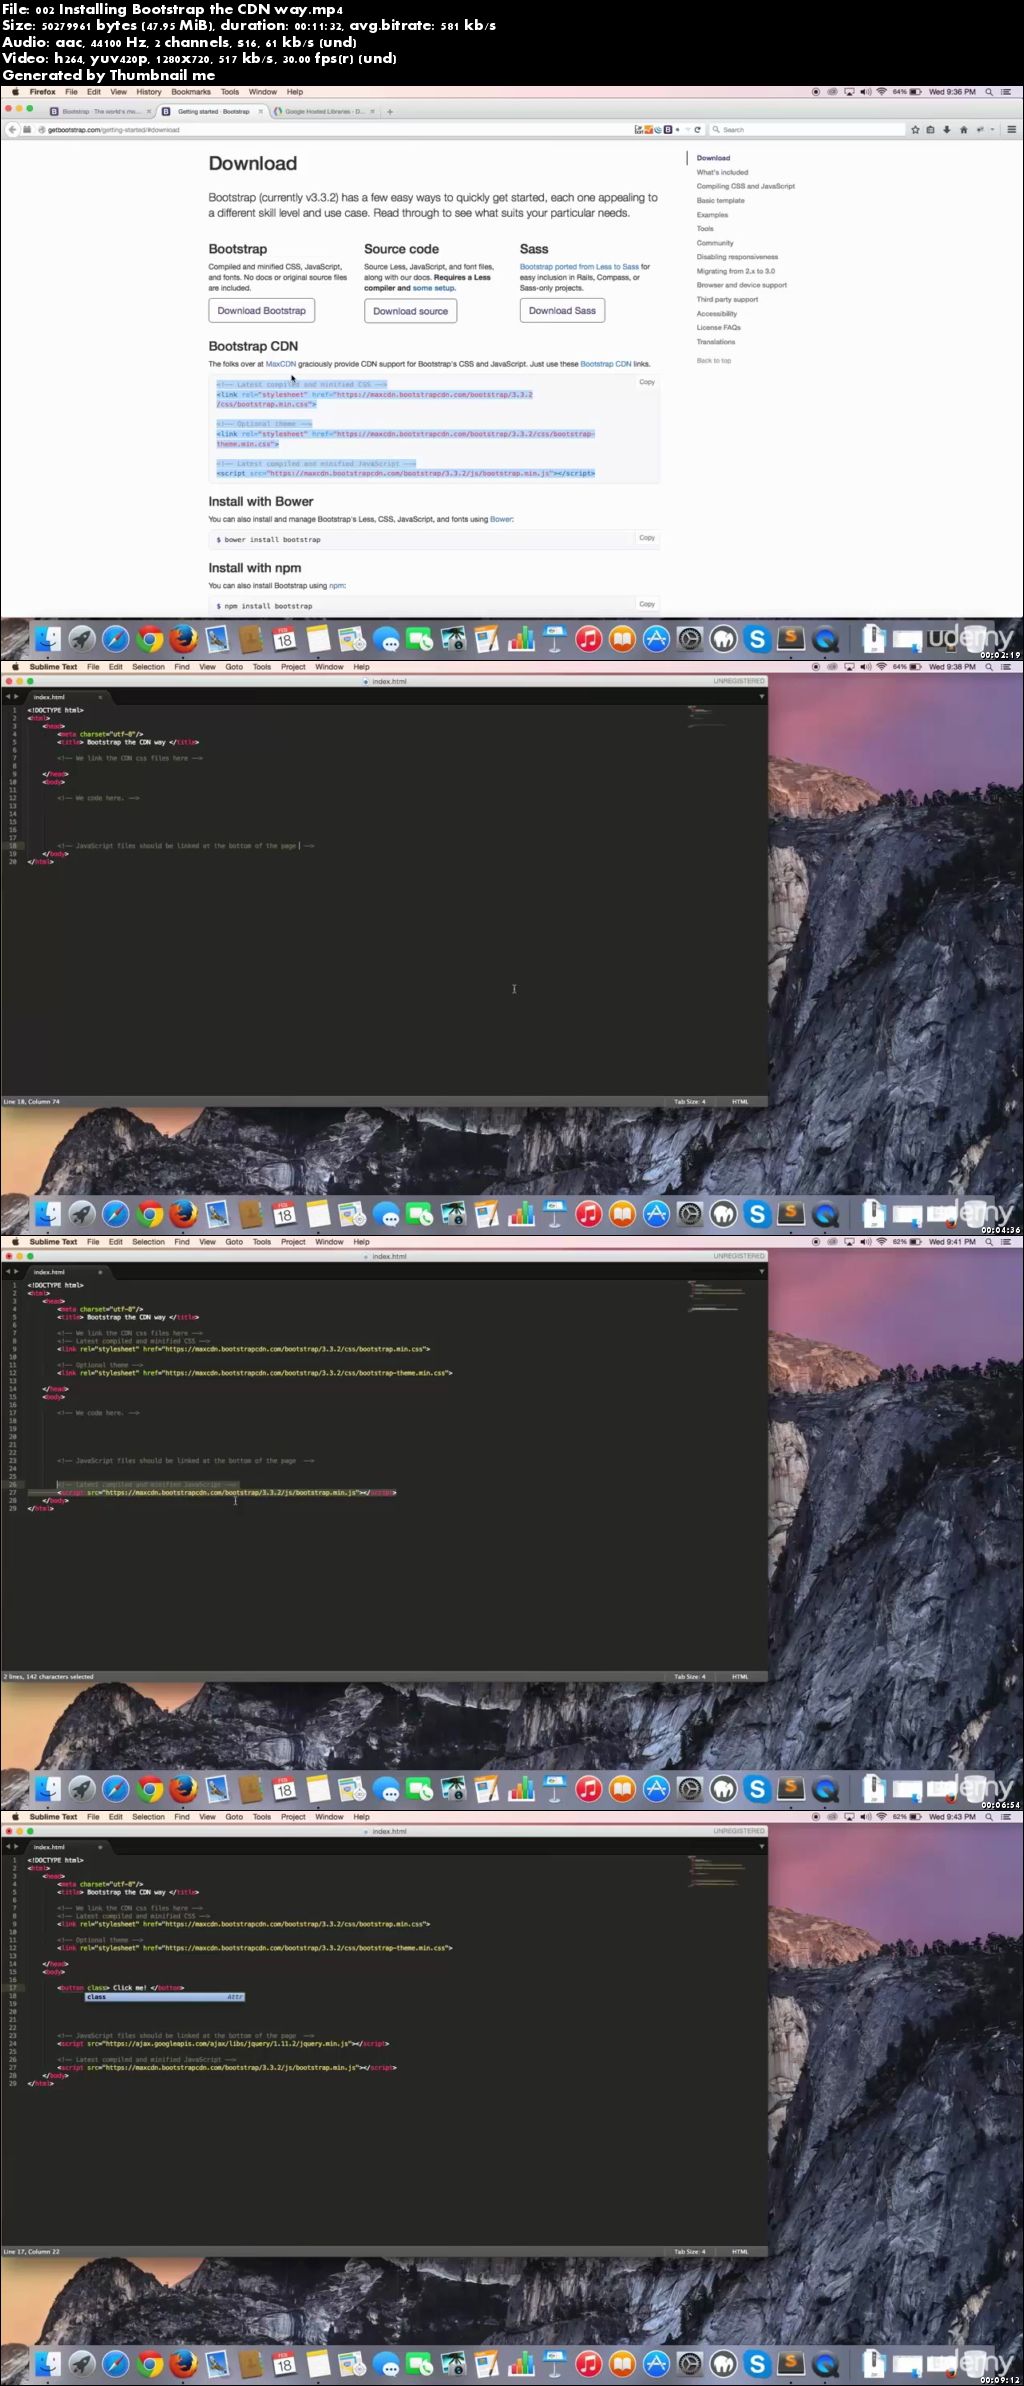Go to sidebar 'Community' entry
Screen dimensions: 1024x2386
pos(715,243)
